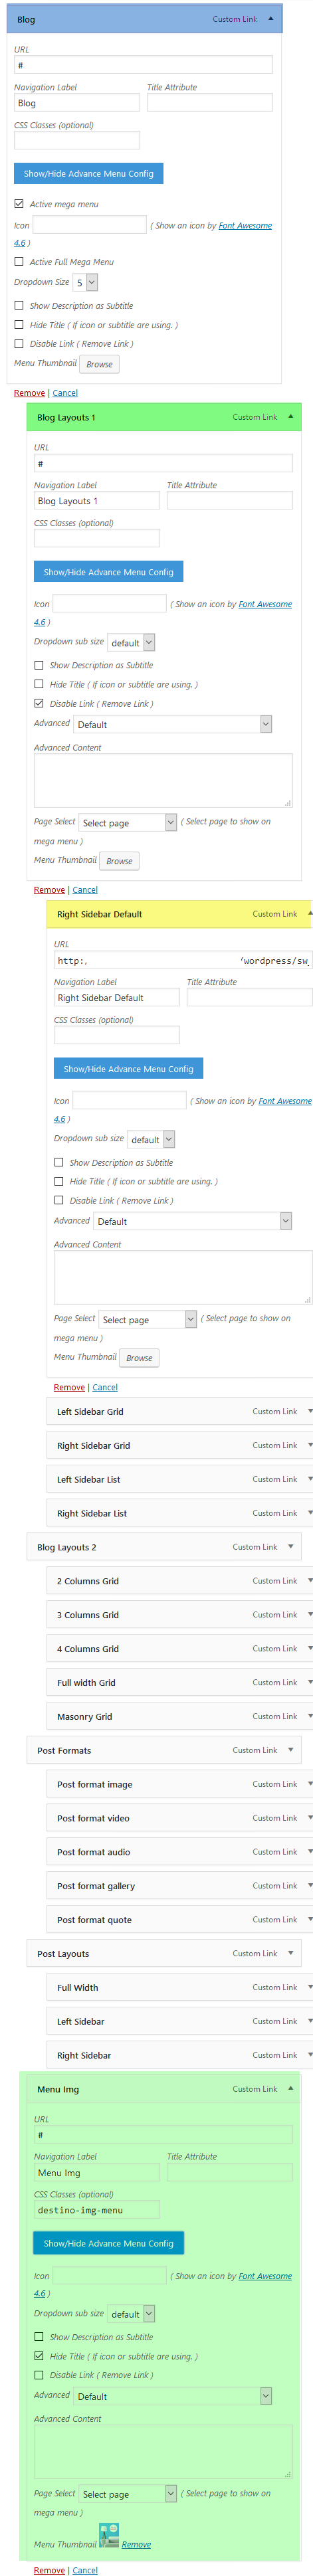Viewport: 313px width, 2576px height.
Task: Collapse Blog Layouts 1 arrow icon
Action: pyautogui.click(x=290, y=416)
